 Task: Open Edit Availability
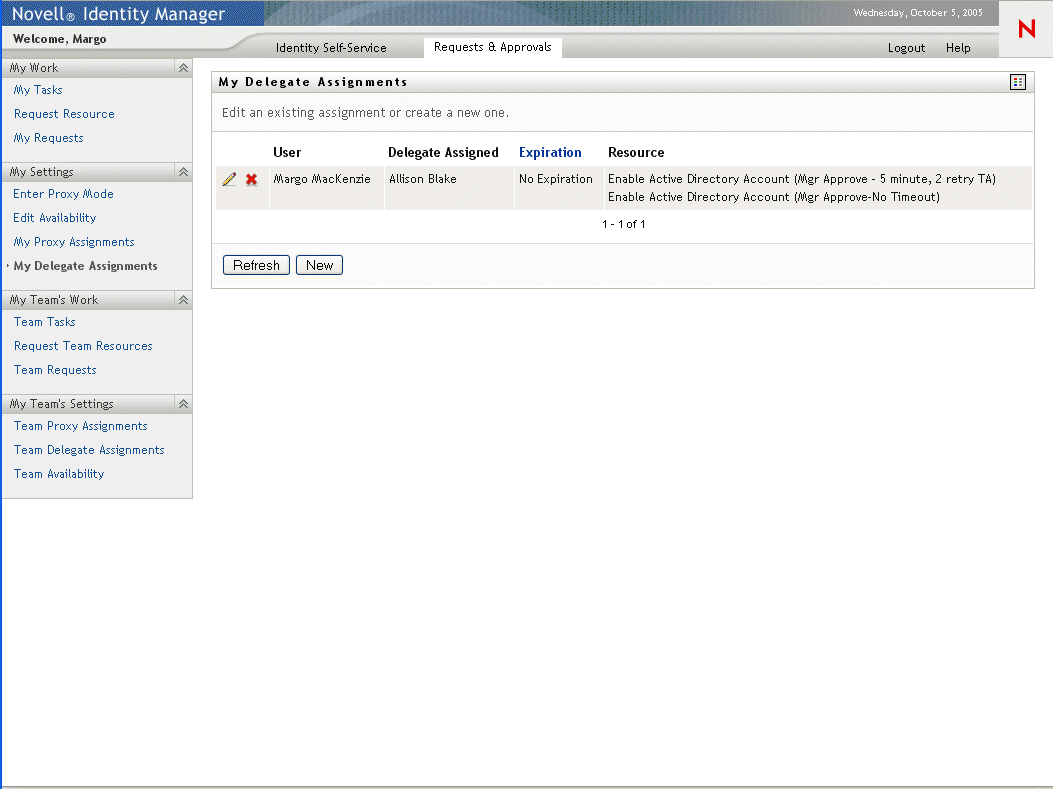[x=54, y=218]
